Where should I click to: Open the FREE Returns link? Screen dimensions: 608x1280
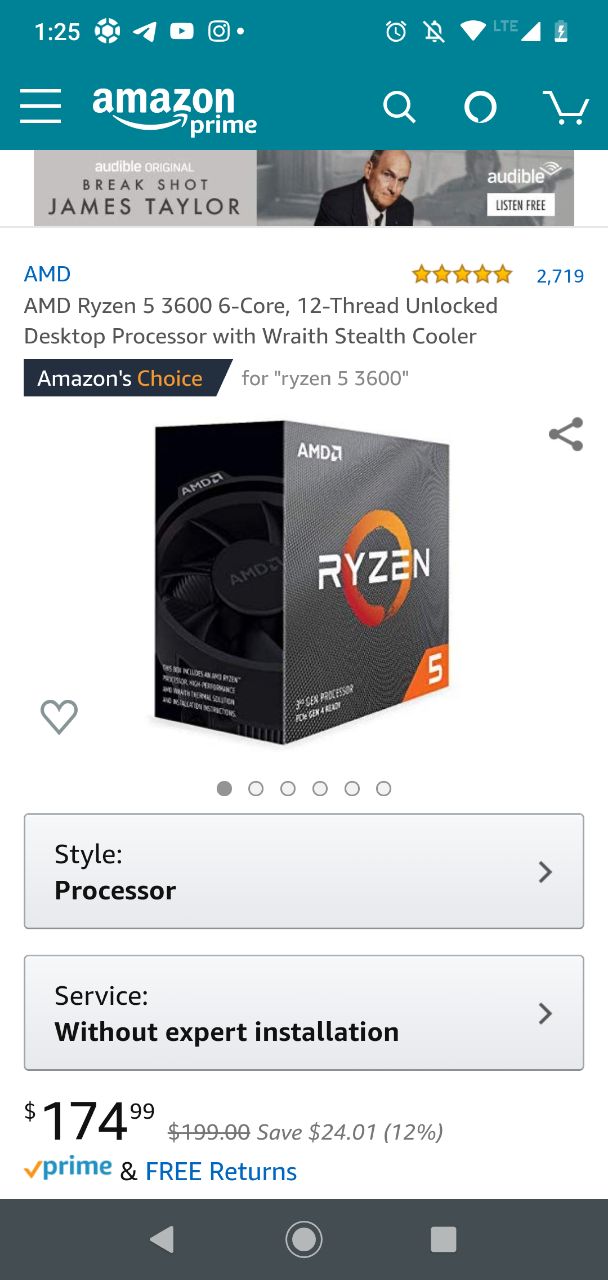coord(221,1171)
